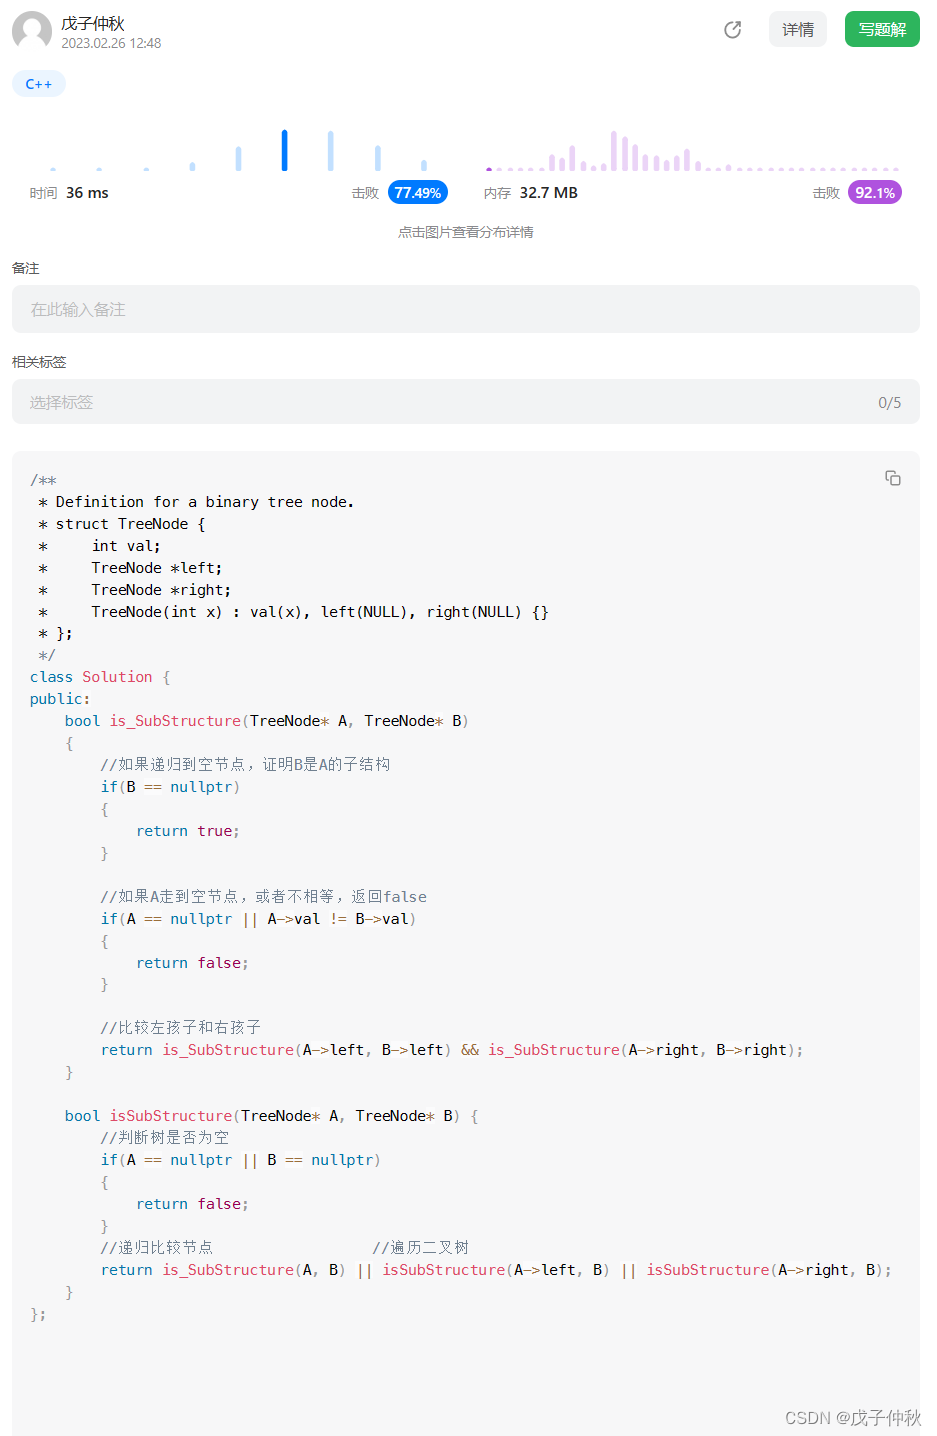Click the 77.49% runtime beat badge
The width and height of the screenshot is (937, 1436).
(418, 193)
